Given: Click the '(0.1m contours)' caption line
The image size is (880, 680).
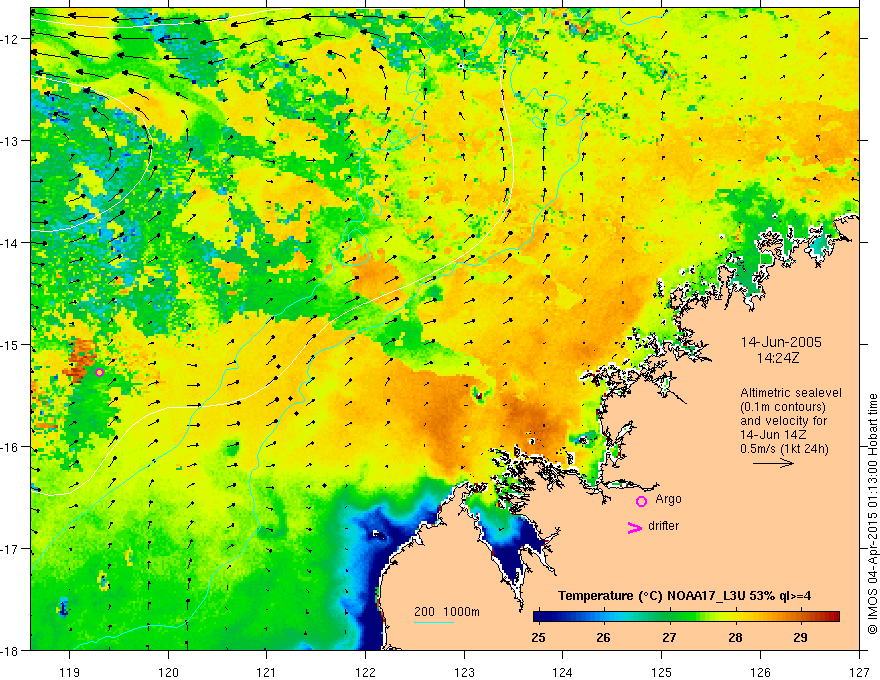Looking at the screenshot, I should [x=783, y=407].
